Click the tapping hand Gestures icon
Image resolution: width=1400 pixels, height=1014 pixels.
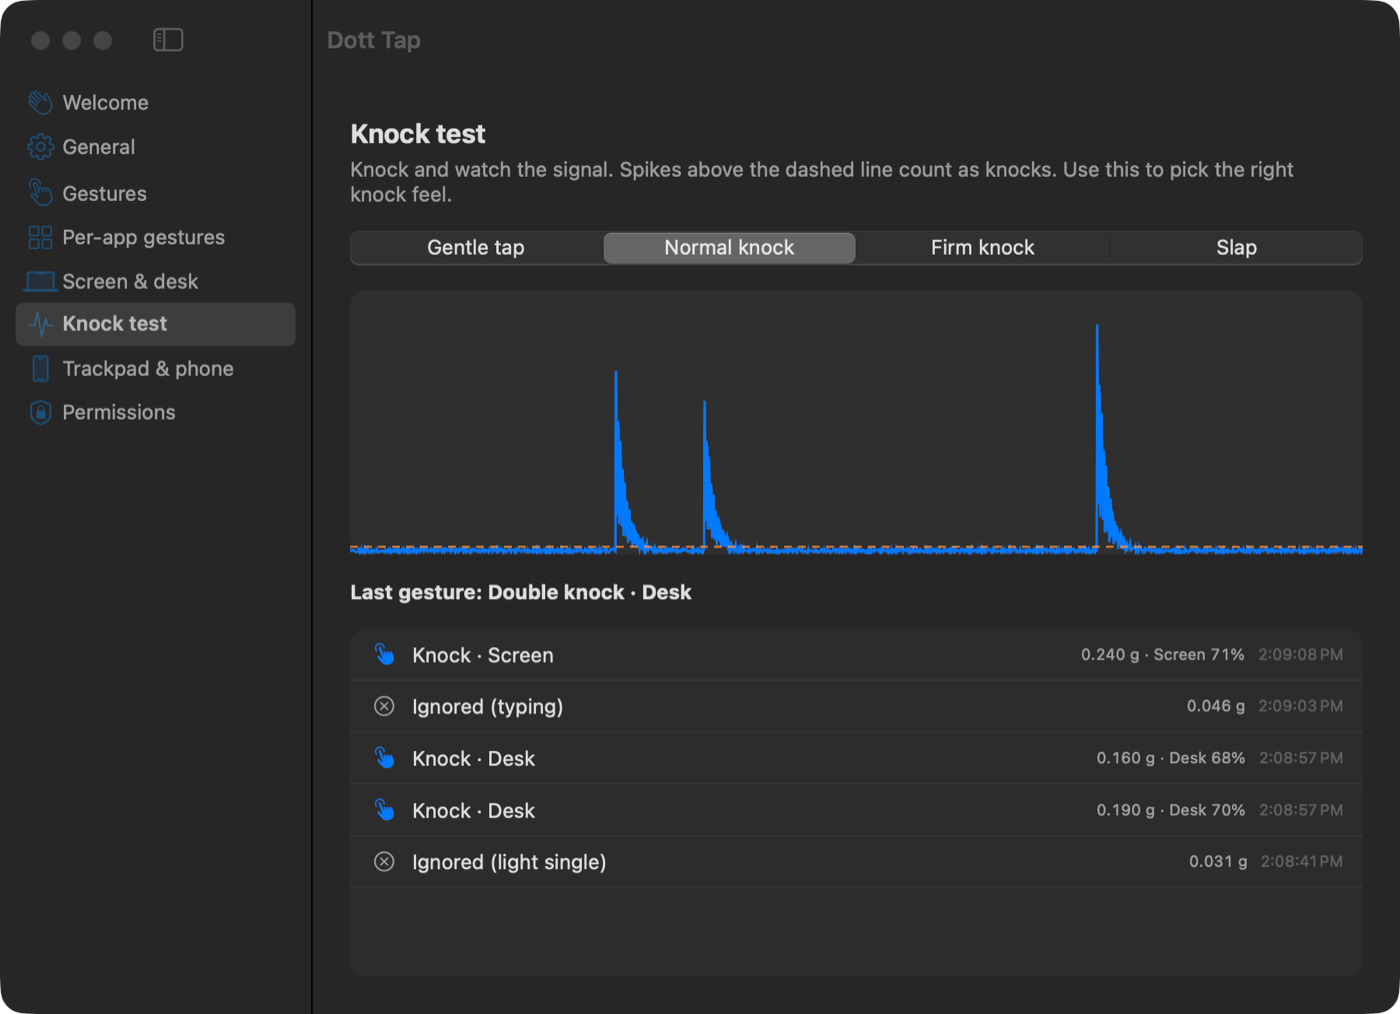40,193
